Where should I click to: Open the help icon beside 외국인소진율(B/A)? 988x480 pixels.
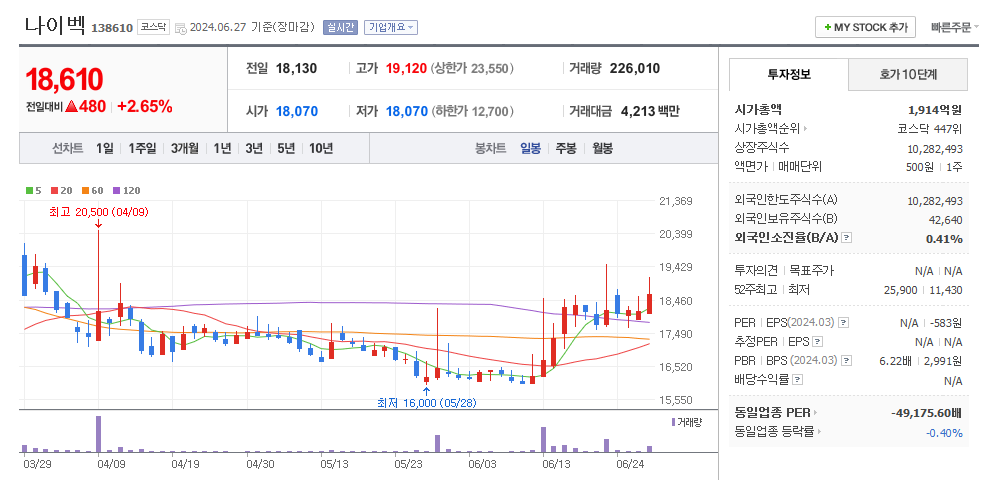847,238
